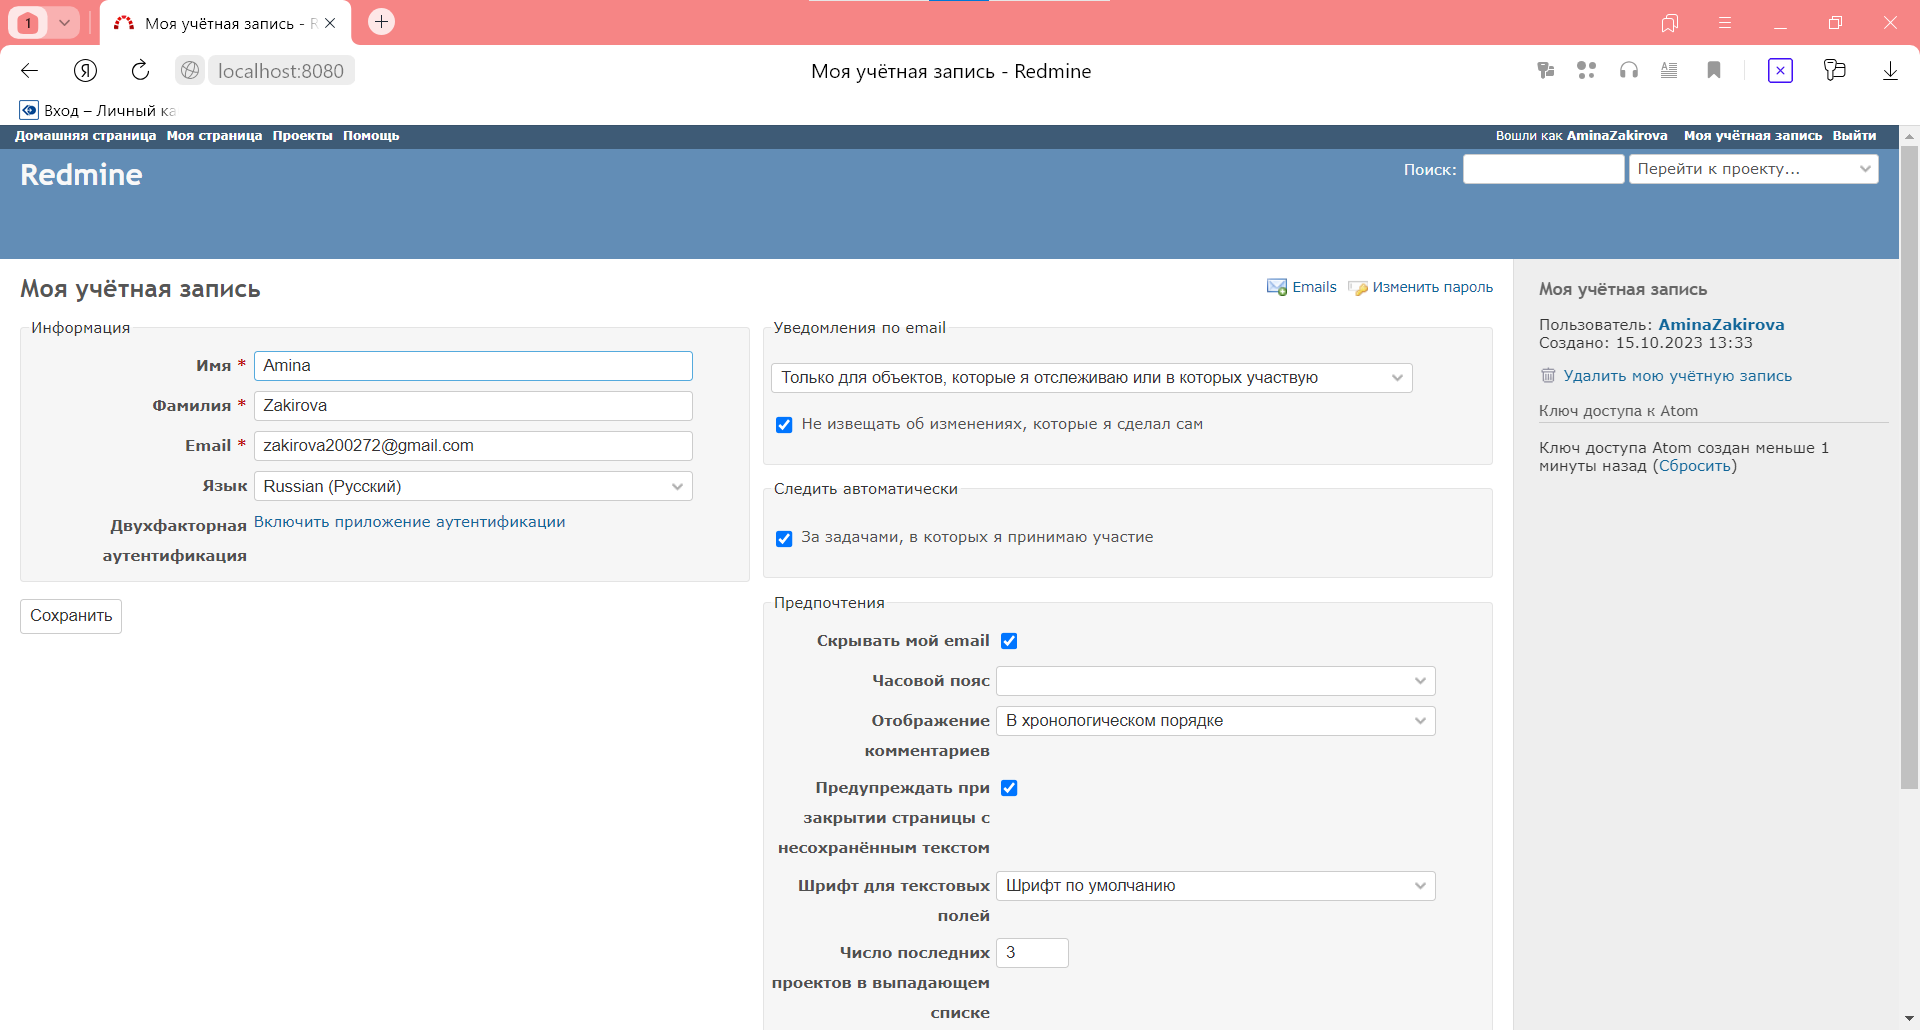1920x1030 pixels.
Task: Disable not notifying about my own changes
Action: coord(784,425)
